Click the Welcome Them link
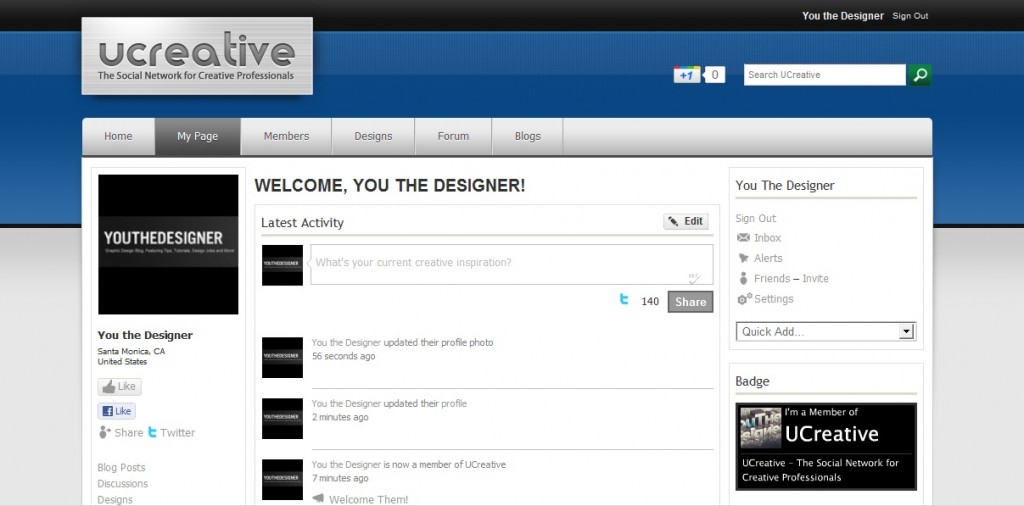The width and height of the screenshot is (1024, 506). (368, 499)
